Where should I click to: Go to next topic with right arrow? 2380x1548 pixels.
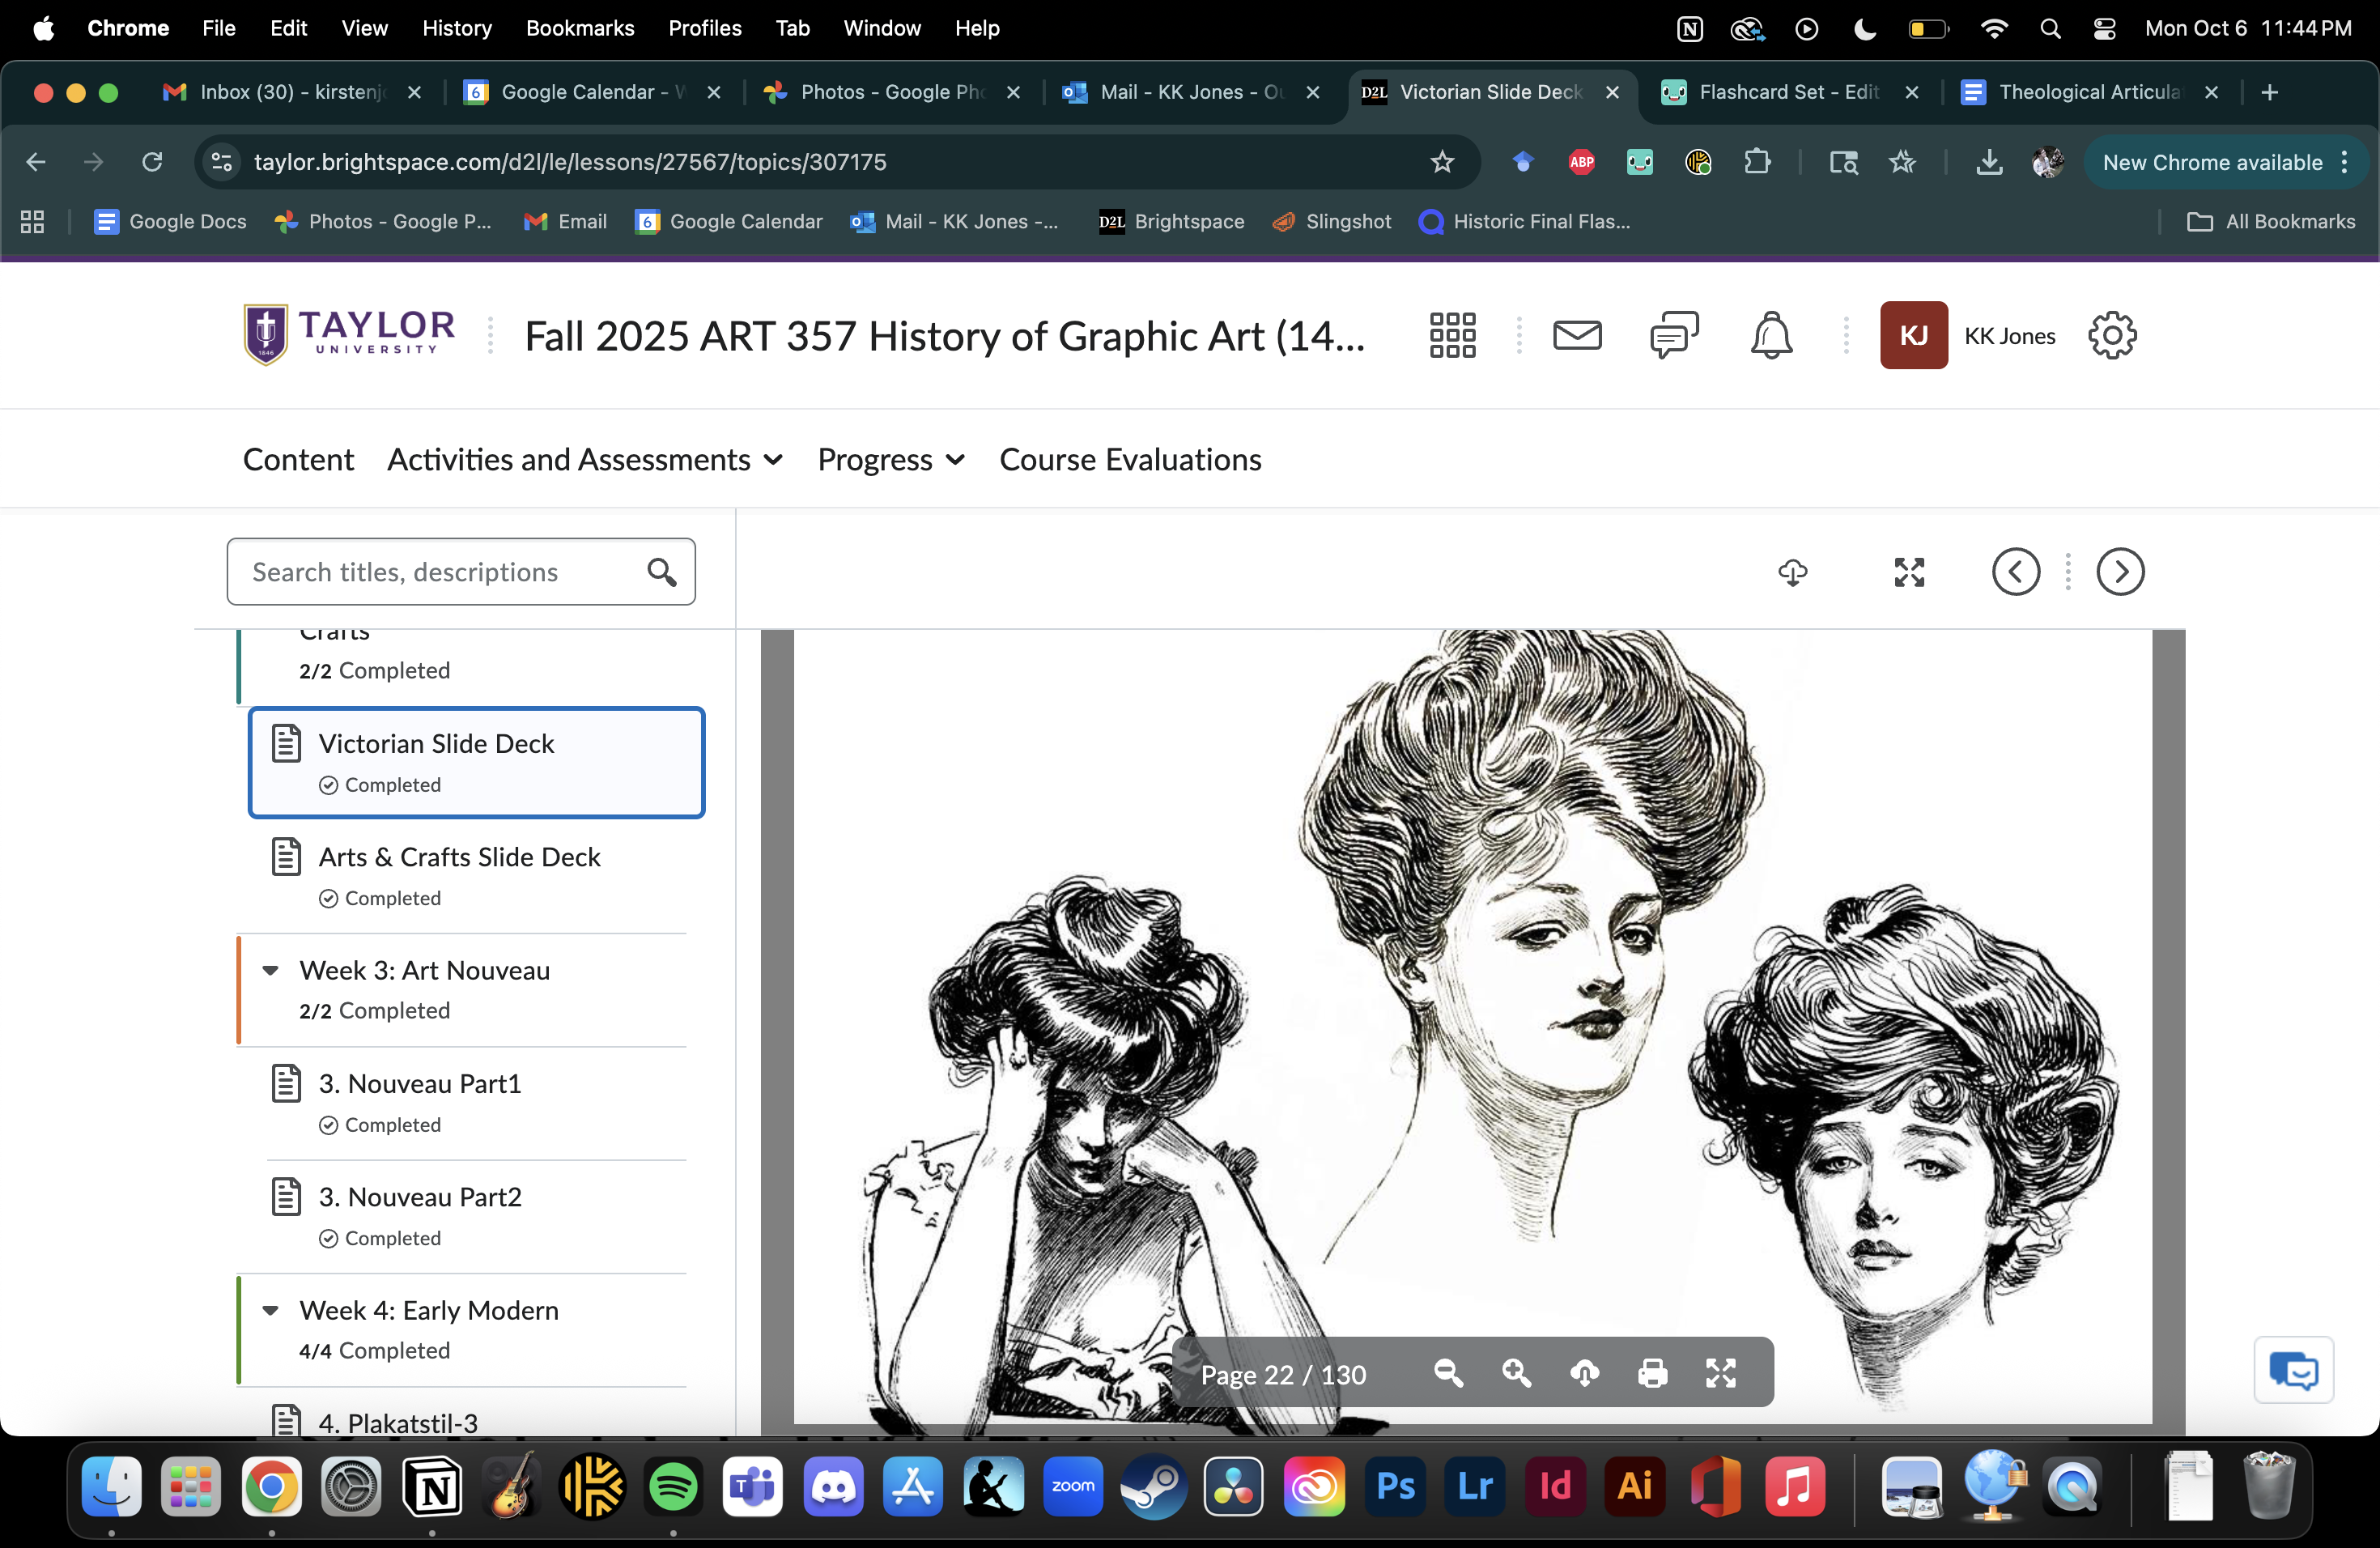2120,572
